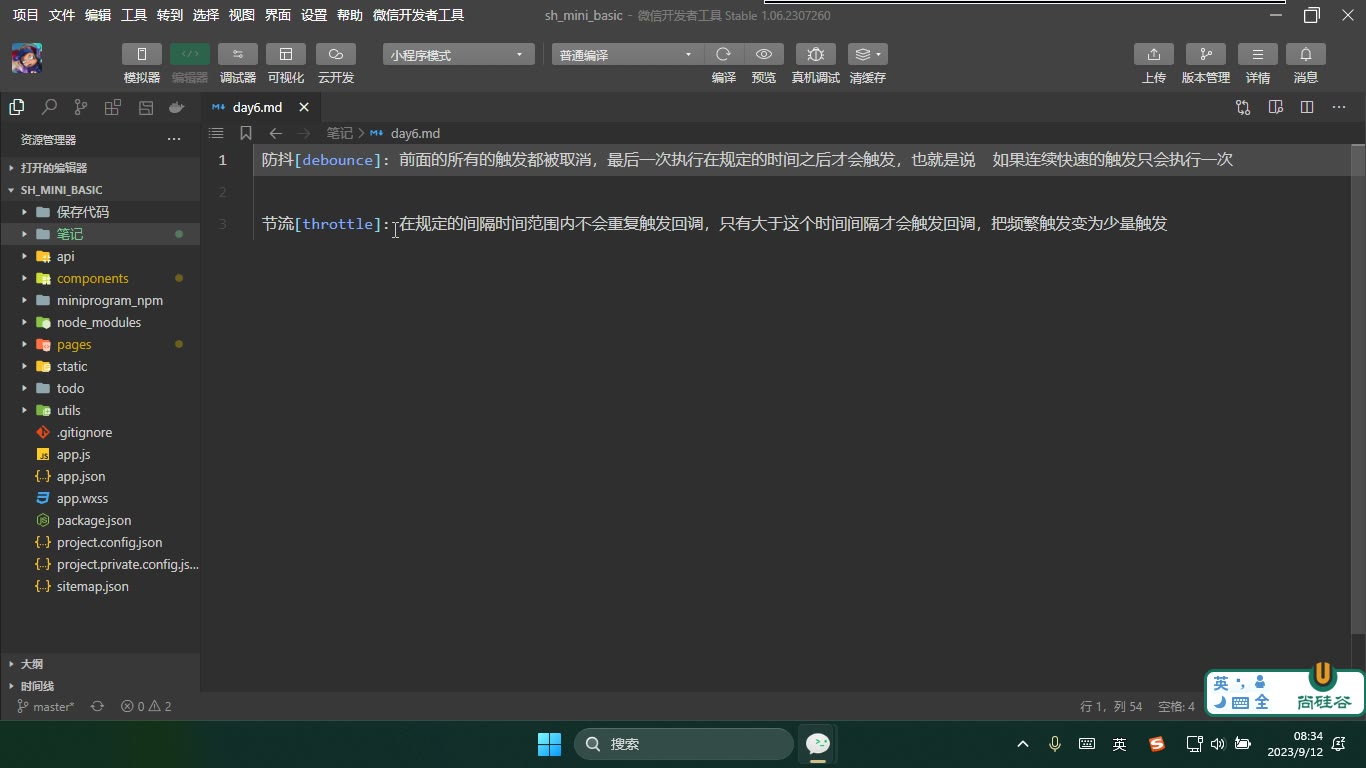This screenshot has height=768, width=1366.
Task: Open the Docker whale sidebar icon
Action: 177,107
